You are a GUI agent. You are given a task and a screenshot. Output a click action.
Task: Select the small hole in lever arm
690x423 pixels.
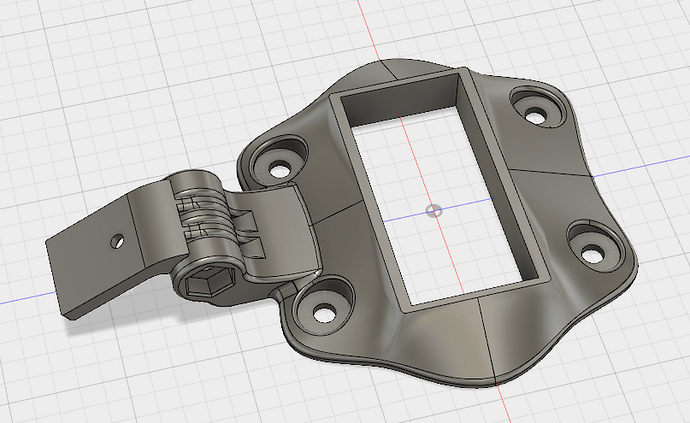coord(118,240)
